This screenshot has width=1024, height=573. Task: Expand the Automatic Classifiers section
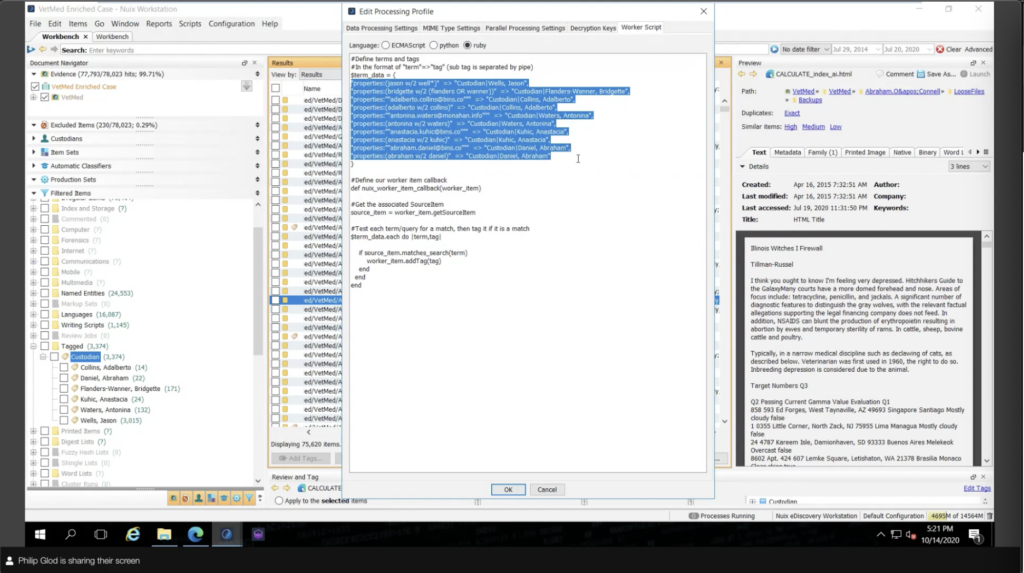(x=34, y=166)
